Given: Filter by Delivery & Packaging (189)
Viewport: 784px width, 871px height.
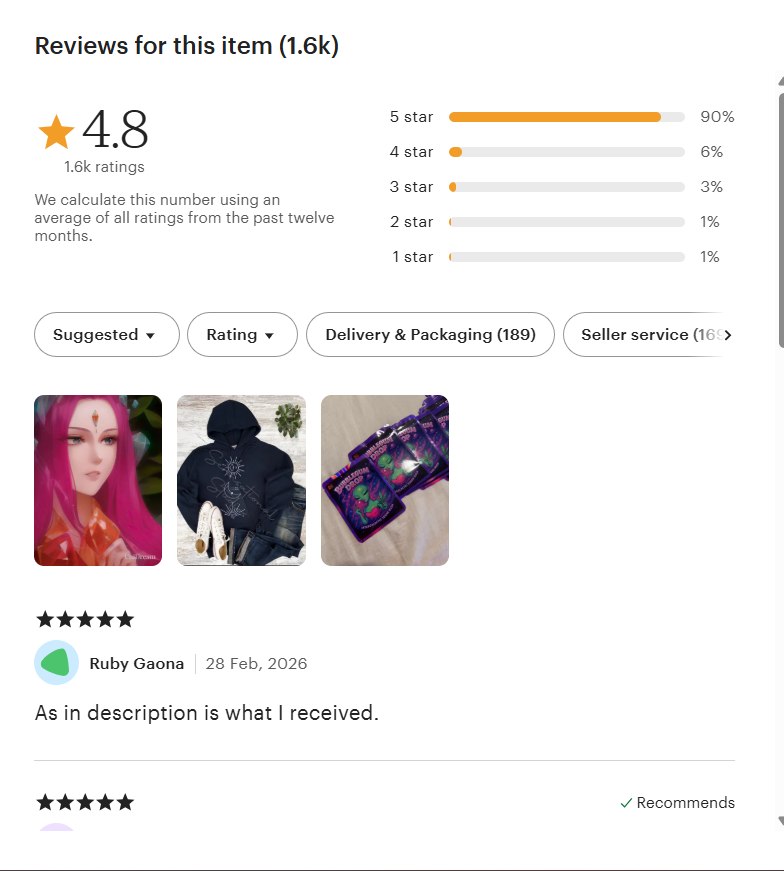Looking at the screenshot, I should coord(430,334).
